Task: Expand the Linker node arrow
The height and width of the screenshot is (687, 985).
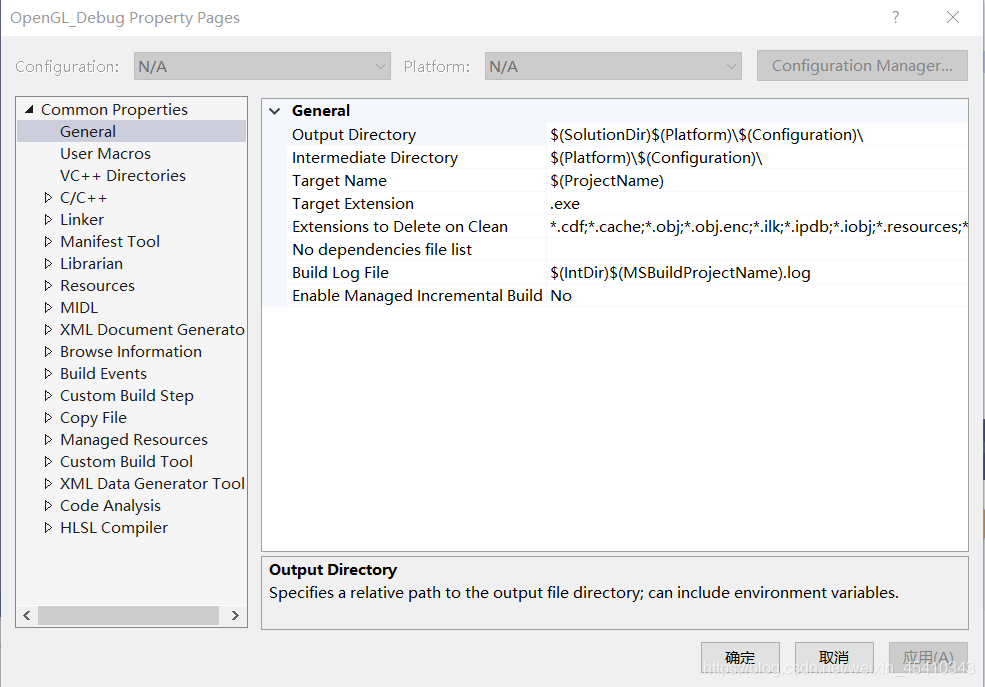Action: [48, 219]
